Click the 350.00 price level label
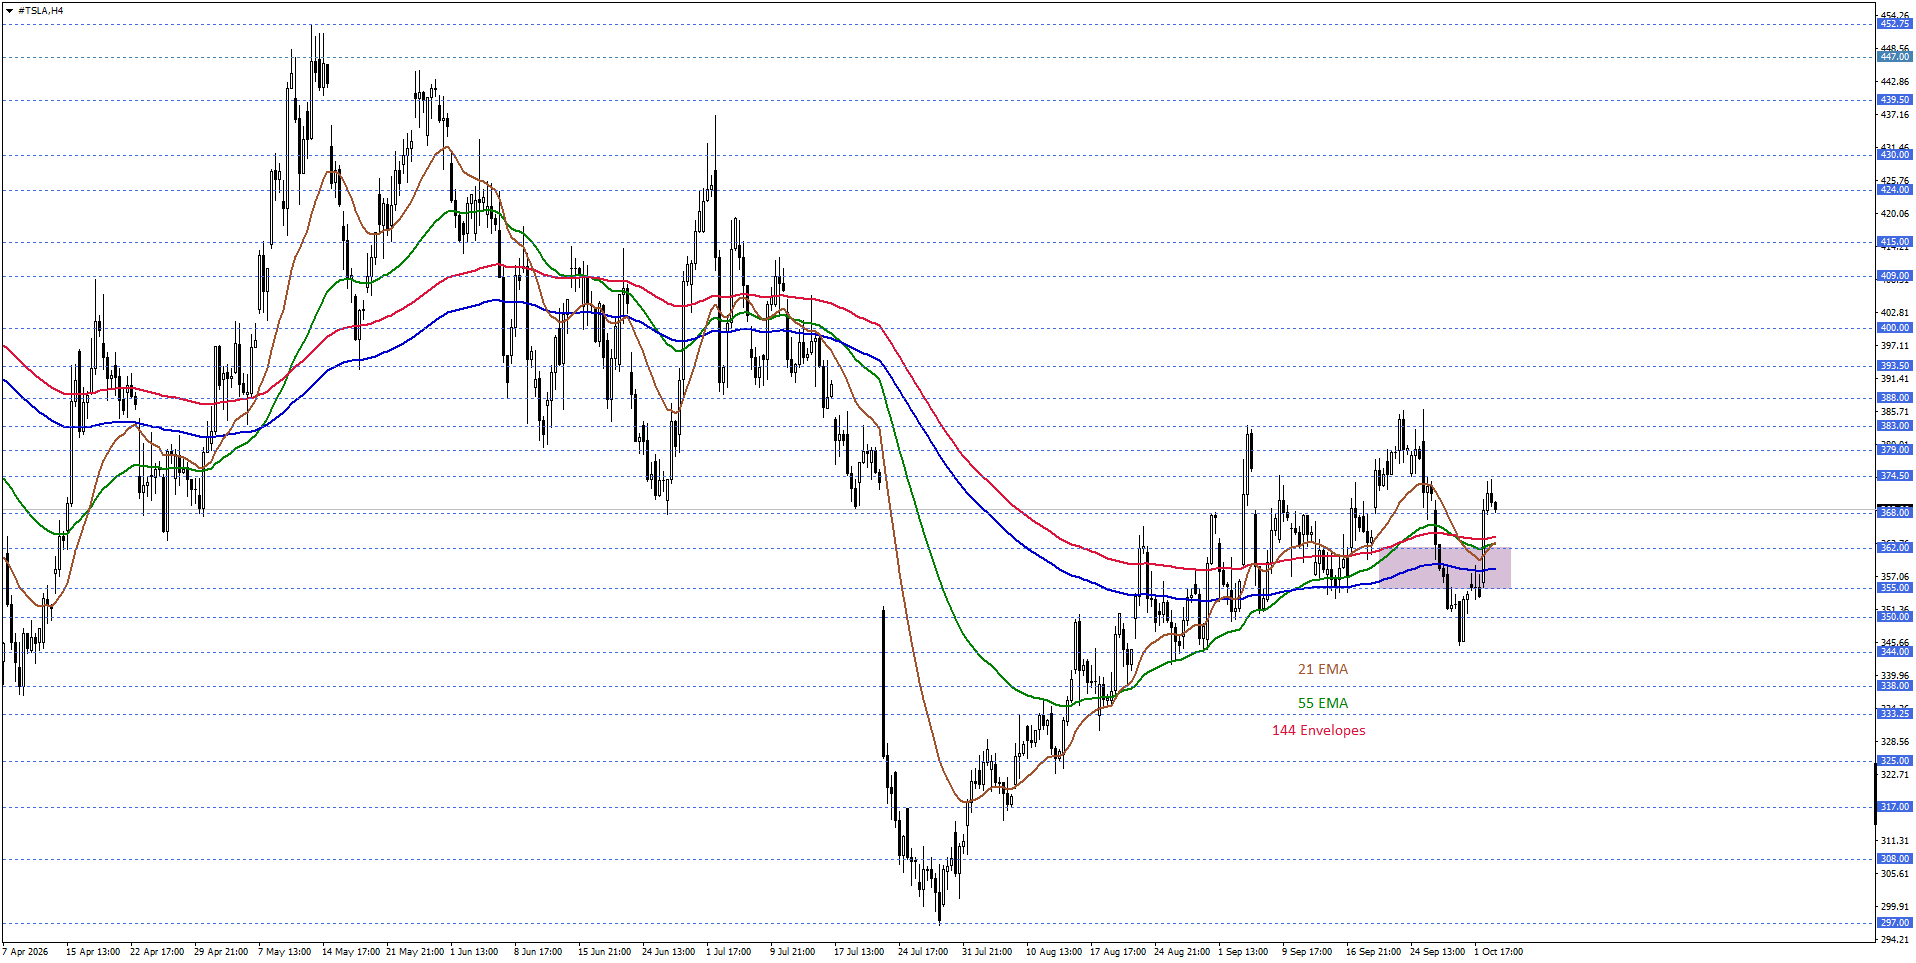This screenshot has width=1916, height=963. [1894, 617]
